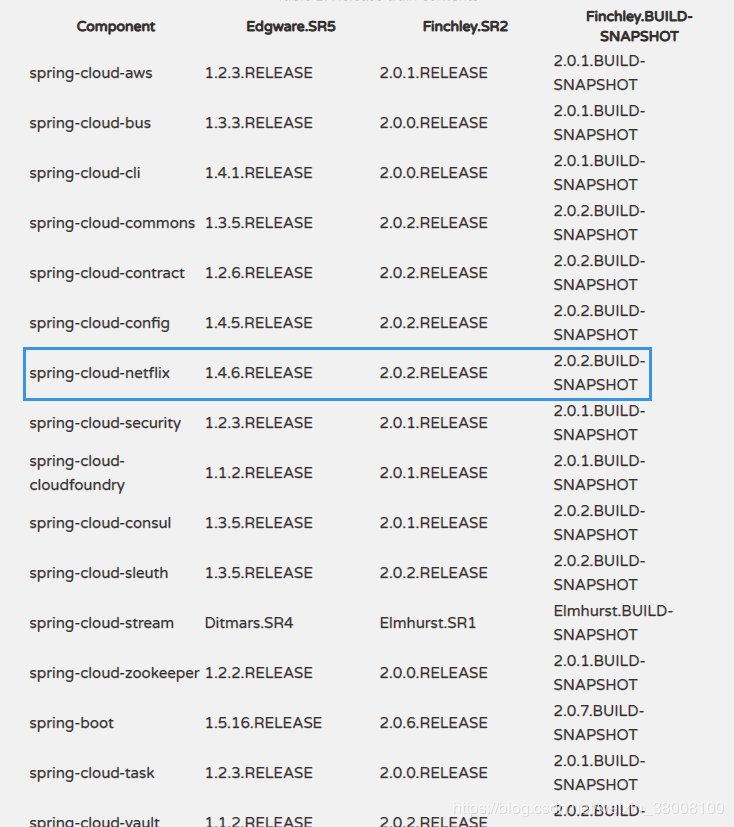This screenshot has height=827, width=734.
Task: Select the spring-cloud-cli component name
Action: (85, 173)
